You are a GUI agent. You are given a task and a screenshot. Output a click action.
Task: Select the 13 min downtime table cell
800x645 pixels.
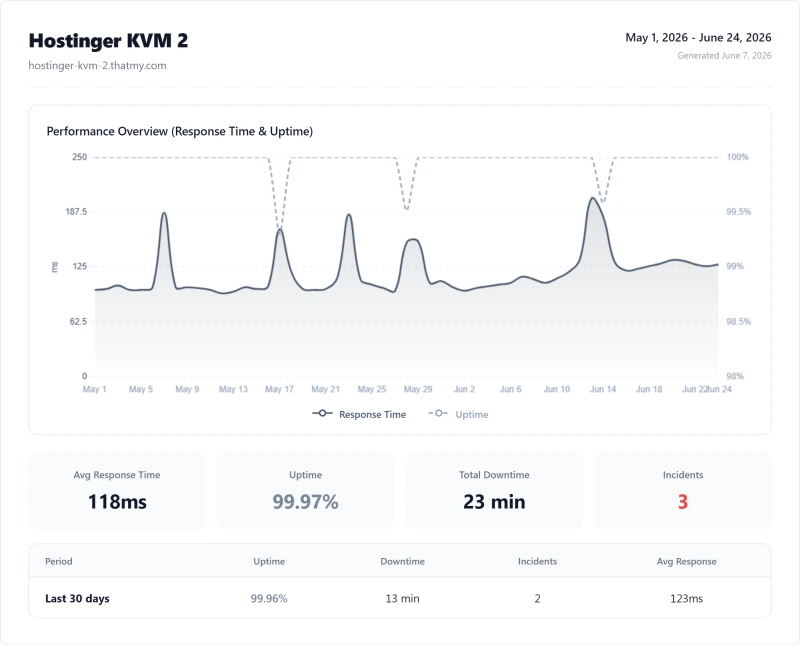tap(403, 599)
